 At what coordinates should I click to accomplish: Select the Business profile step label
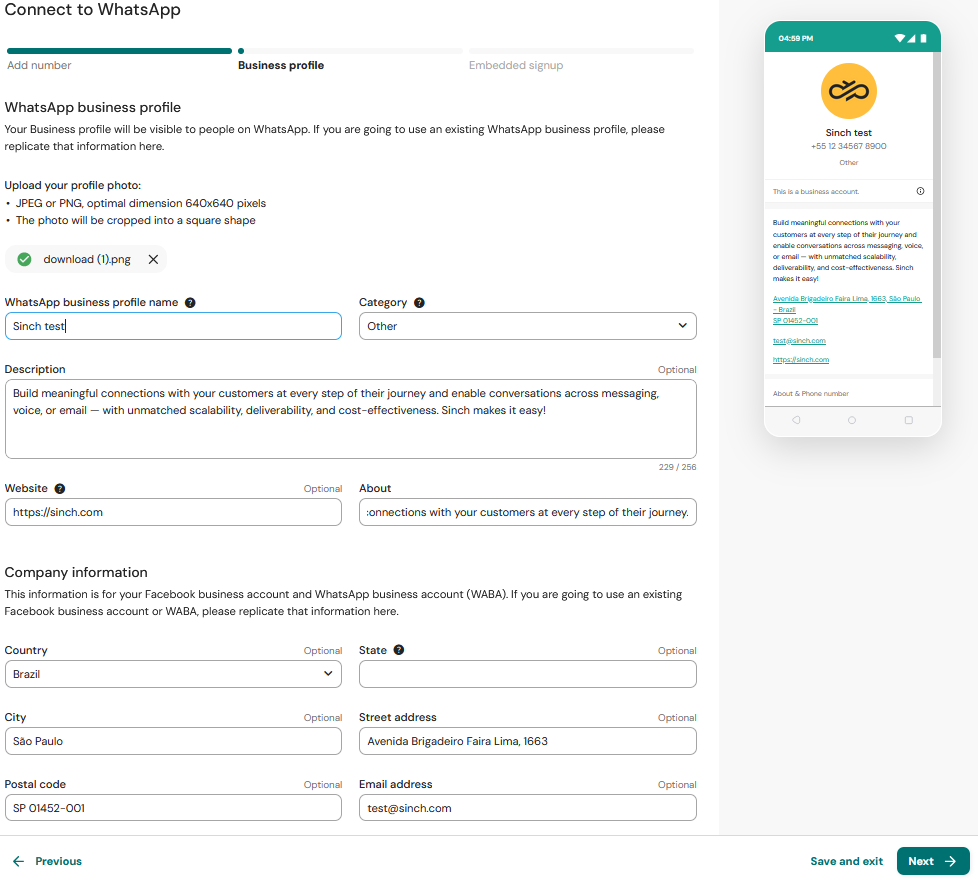[281, 65]
